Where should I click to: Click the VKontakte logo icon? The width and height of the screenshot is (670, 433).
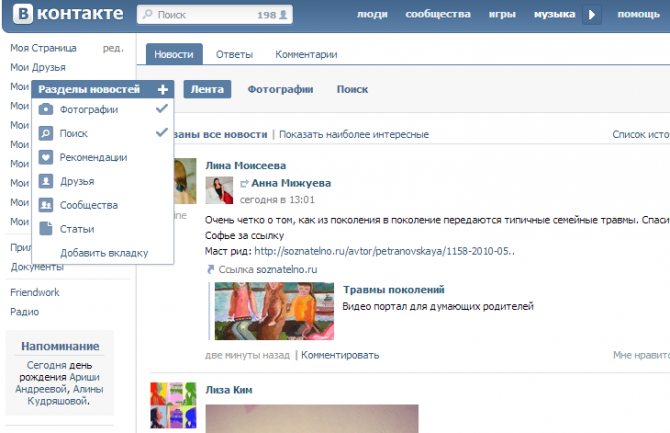[x=23, y=14]
